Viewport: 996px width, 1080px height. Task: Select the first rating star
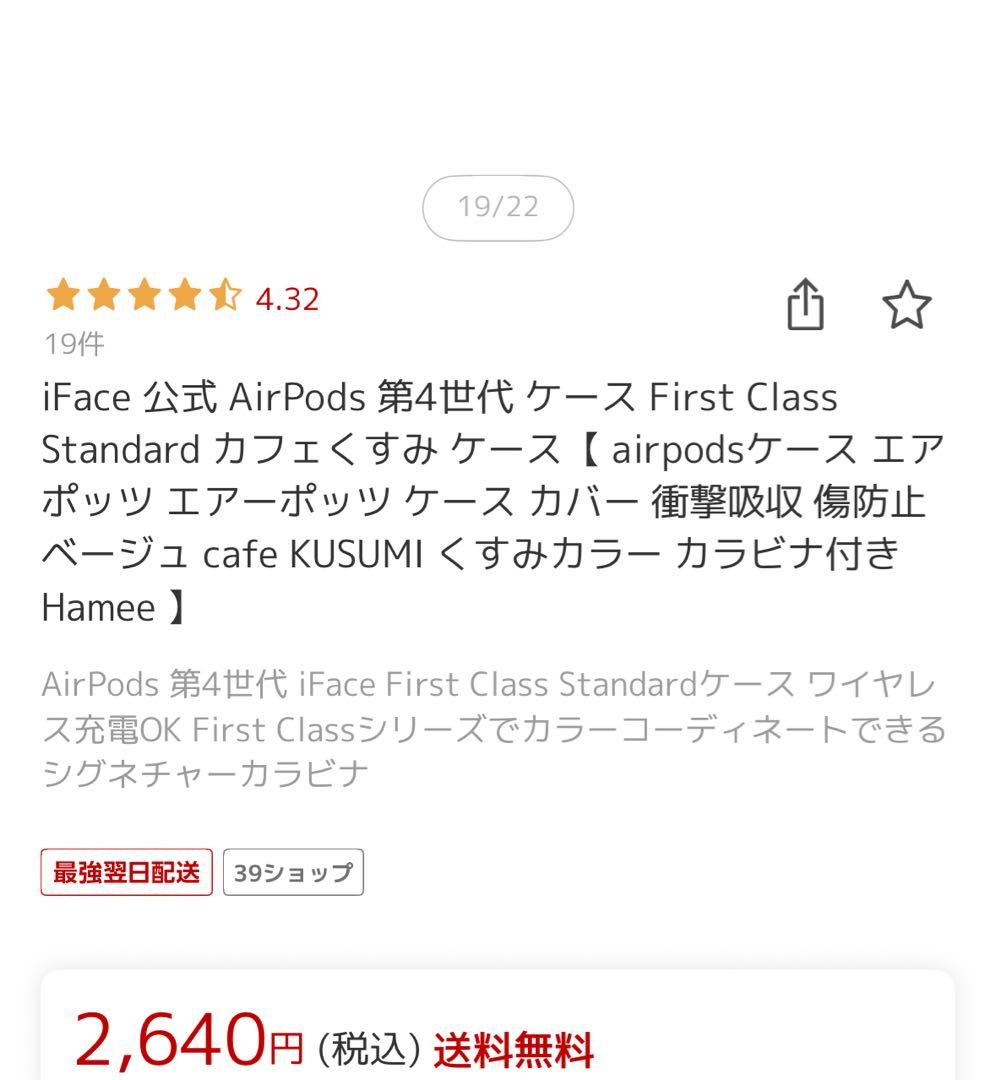click(x=62, y=297)
